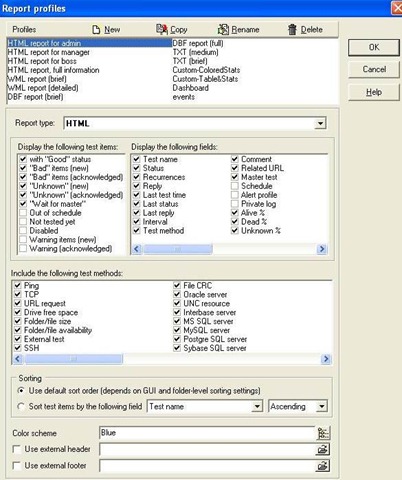This screenshot has width=402, height=480.
Task: Click the fields list horizontal scrollbar thumb
Action: (x=178, y=249)
